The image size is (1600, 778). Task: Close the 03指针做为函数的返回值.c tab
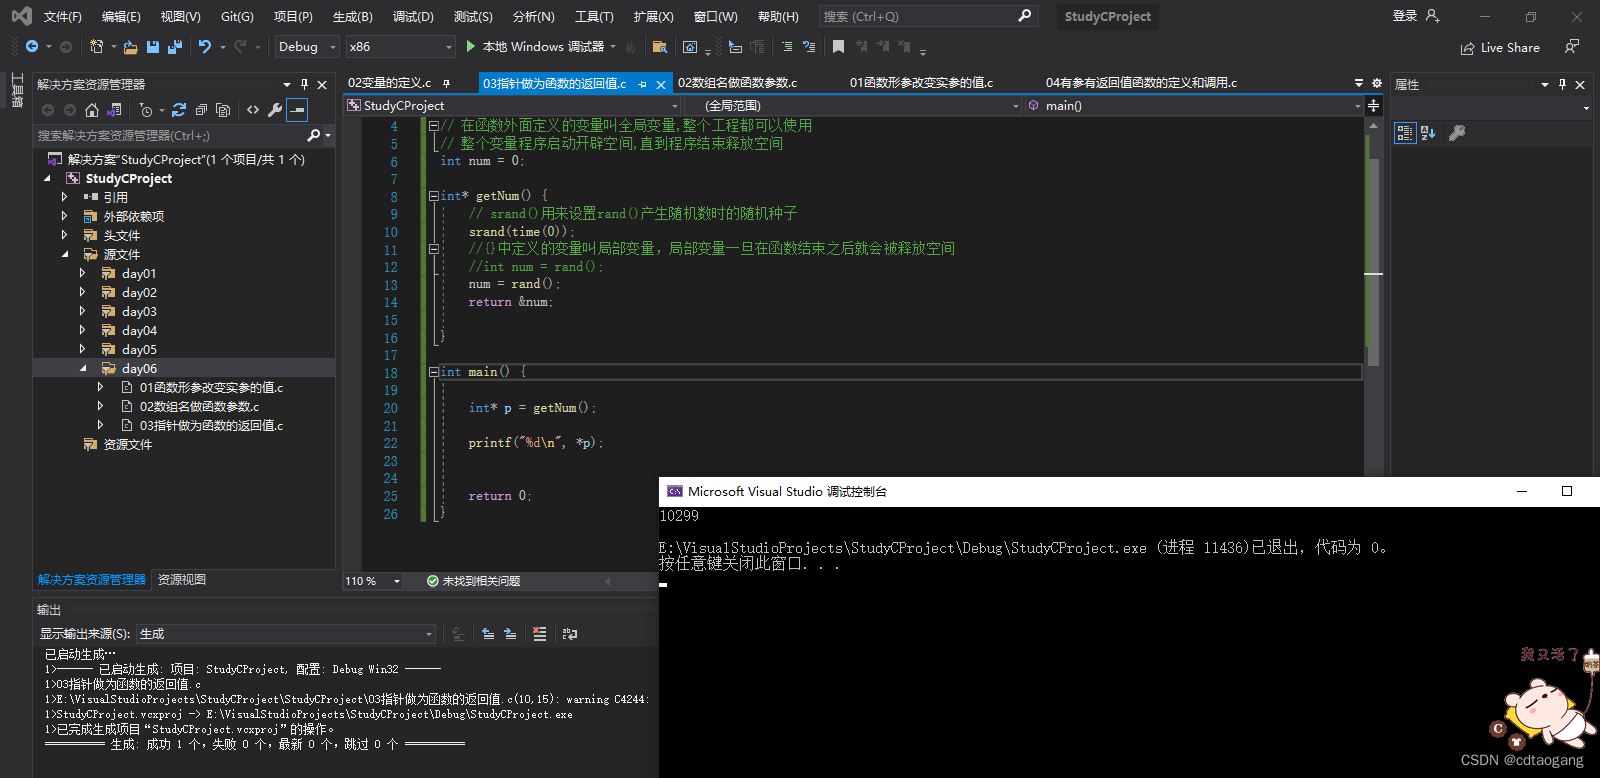(x=661, y=84)
